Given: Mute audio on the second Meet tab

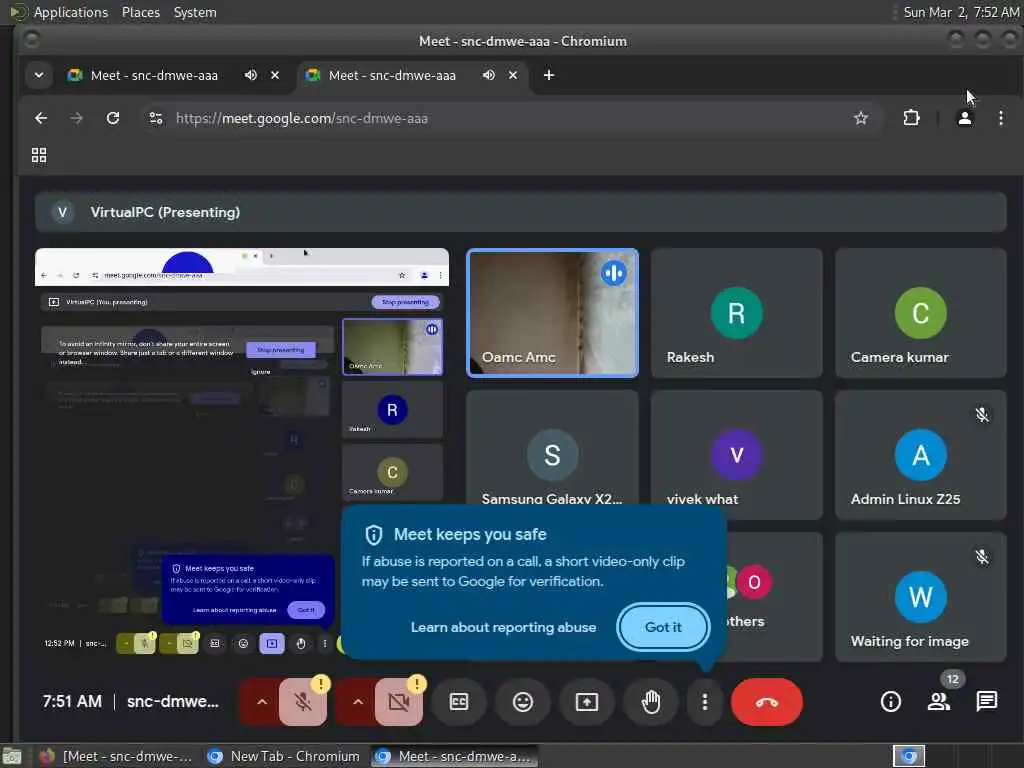Looking at the screenshot, I should point(488,75).
